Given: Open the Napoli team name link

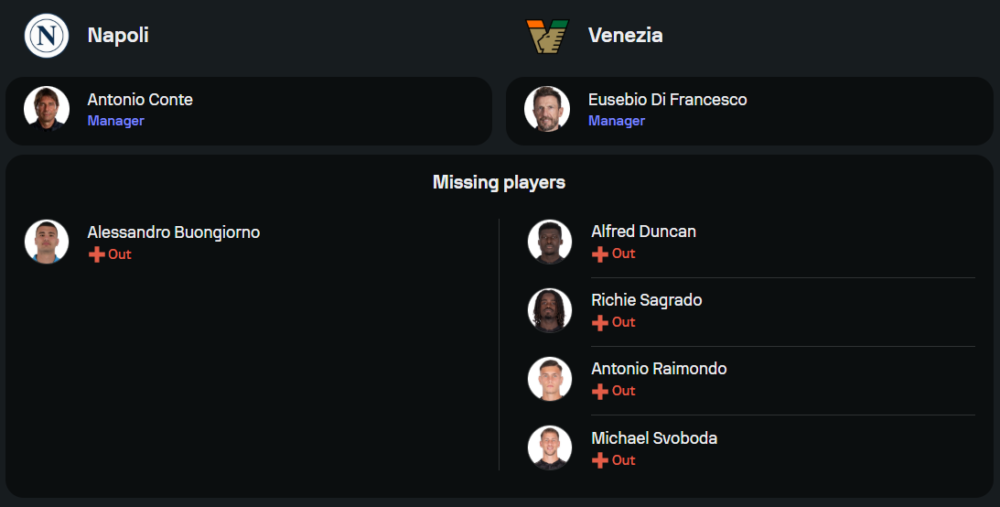Looking at the screenshot, I should 118,35.
